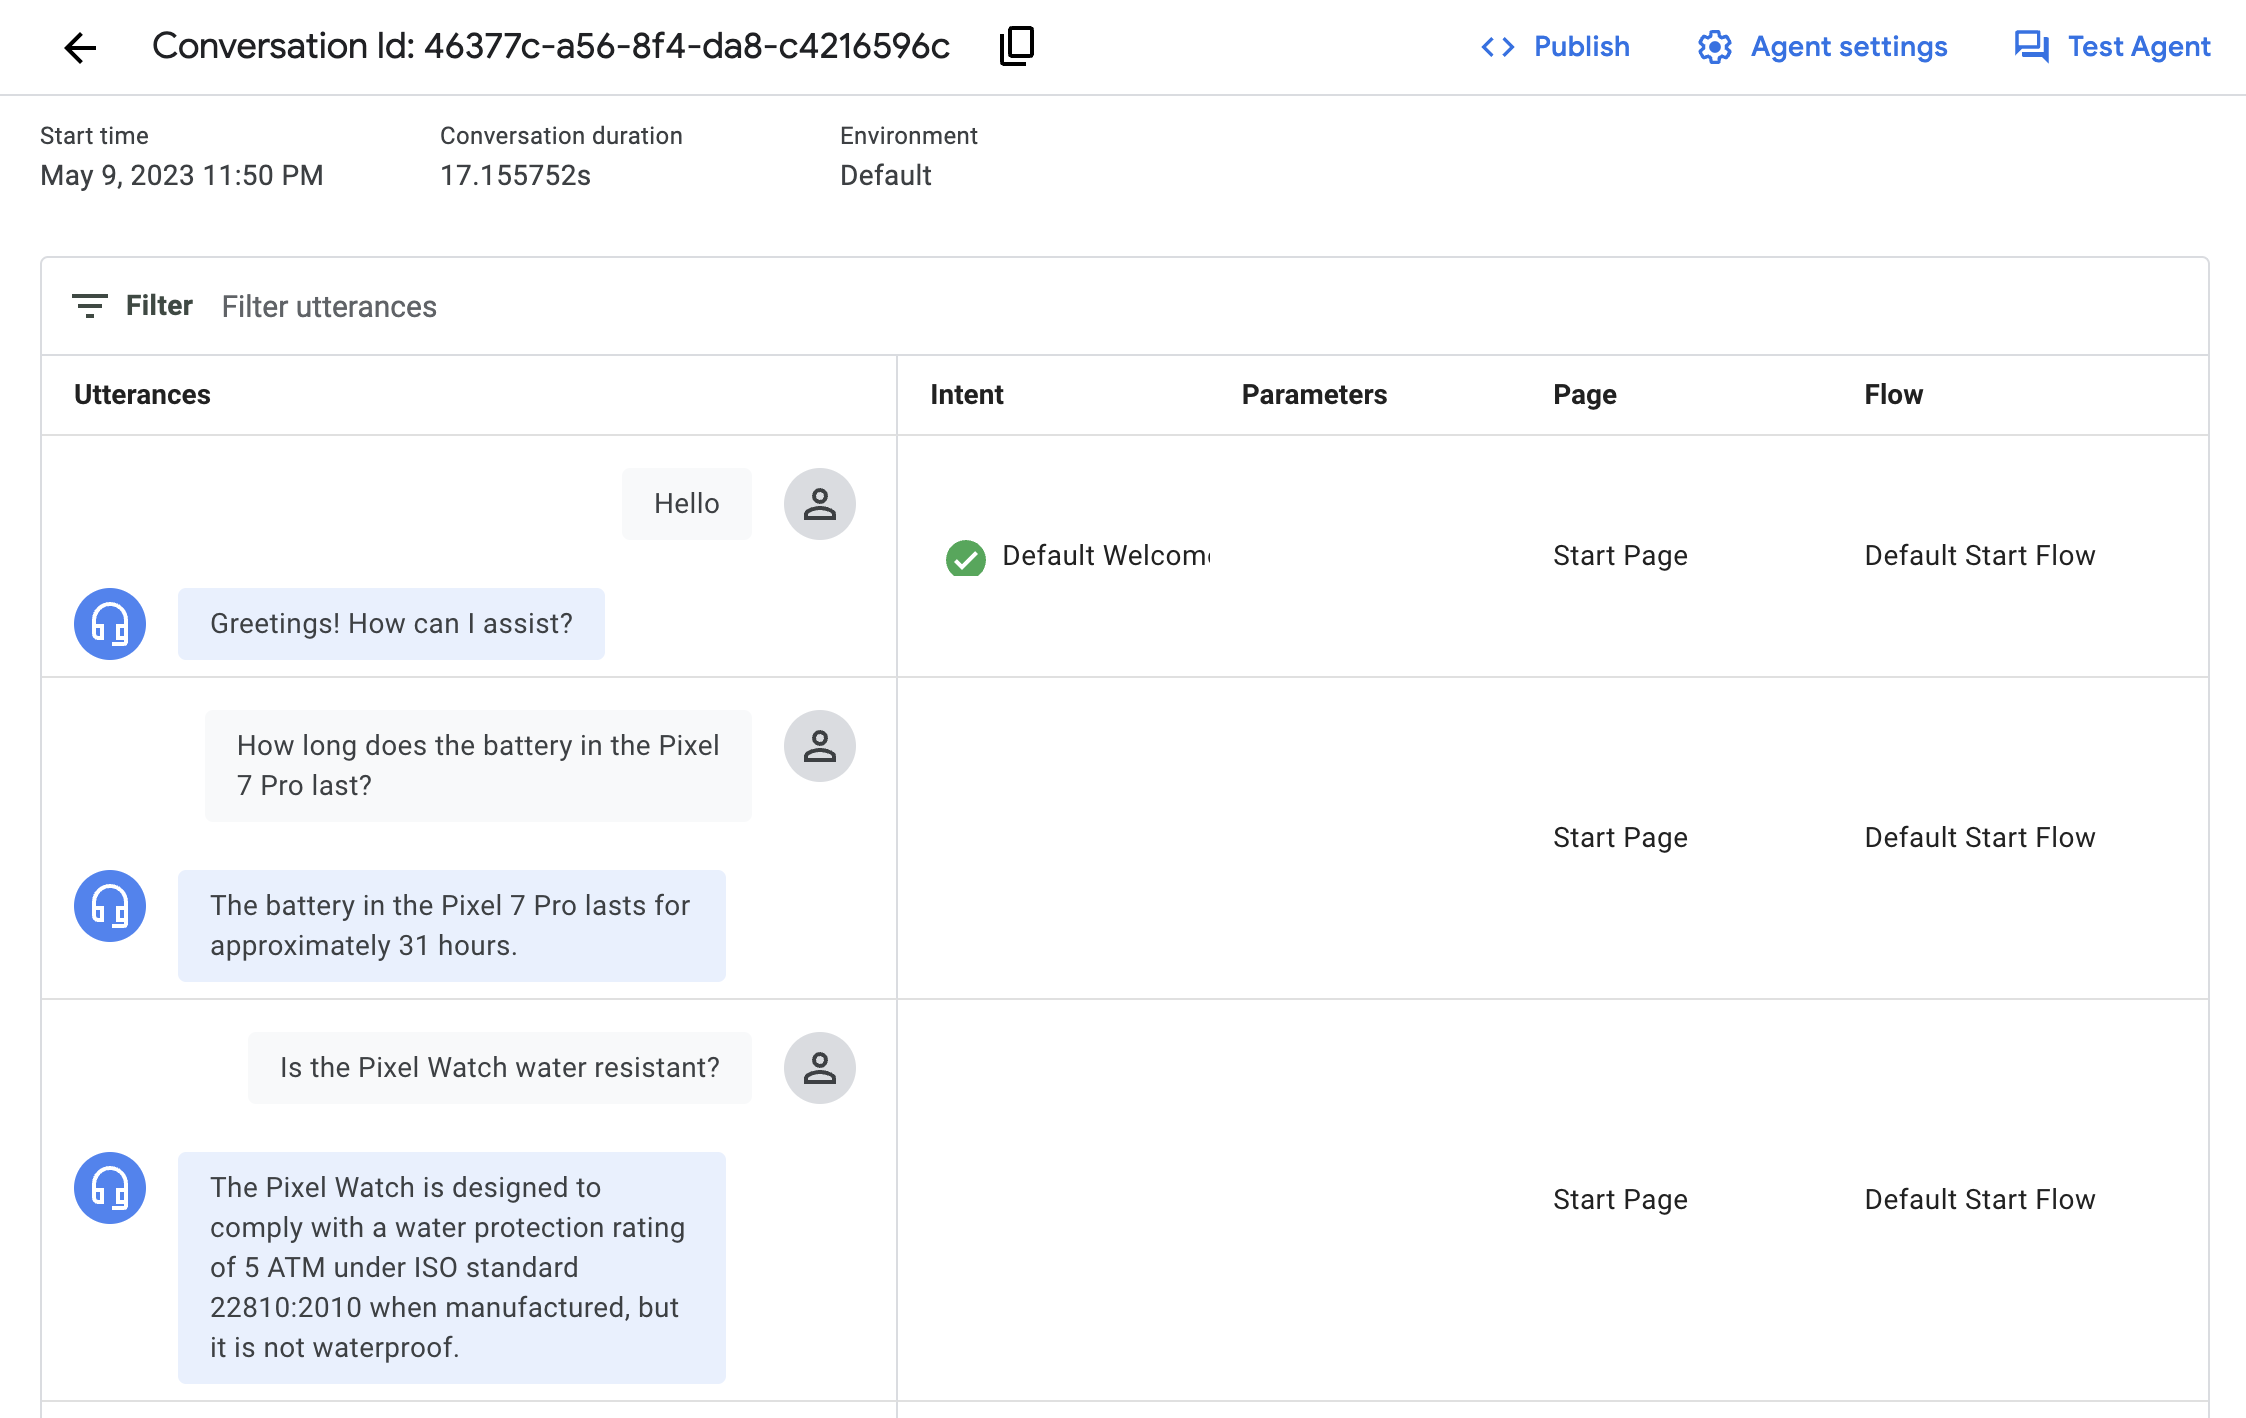Select the headset agent icon second row
This screenshot has height=1418, width=2246.
point(108,905)
